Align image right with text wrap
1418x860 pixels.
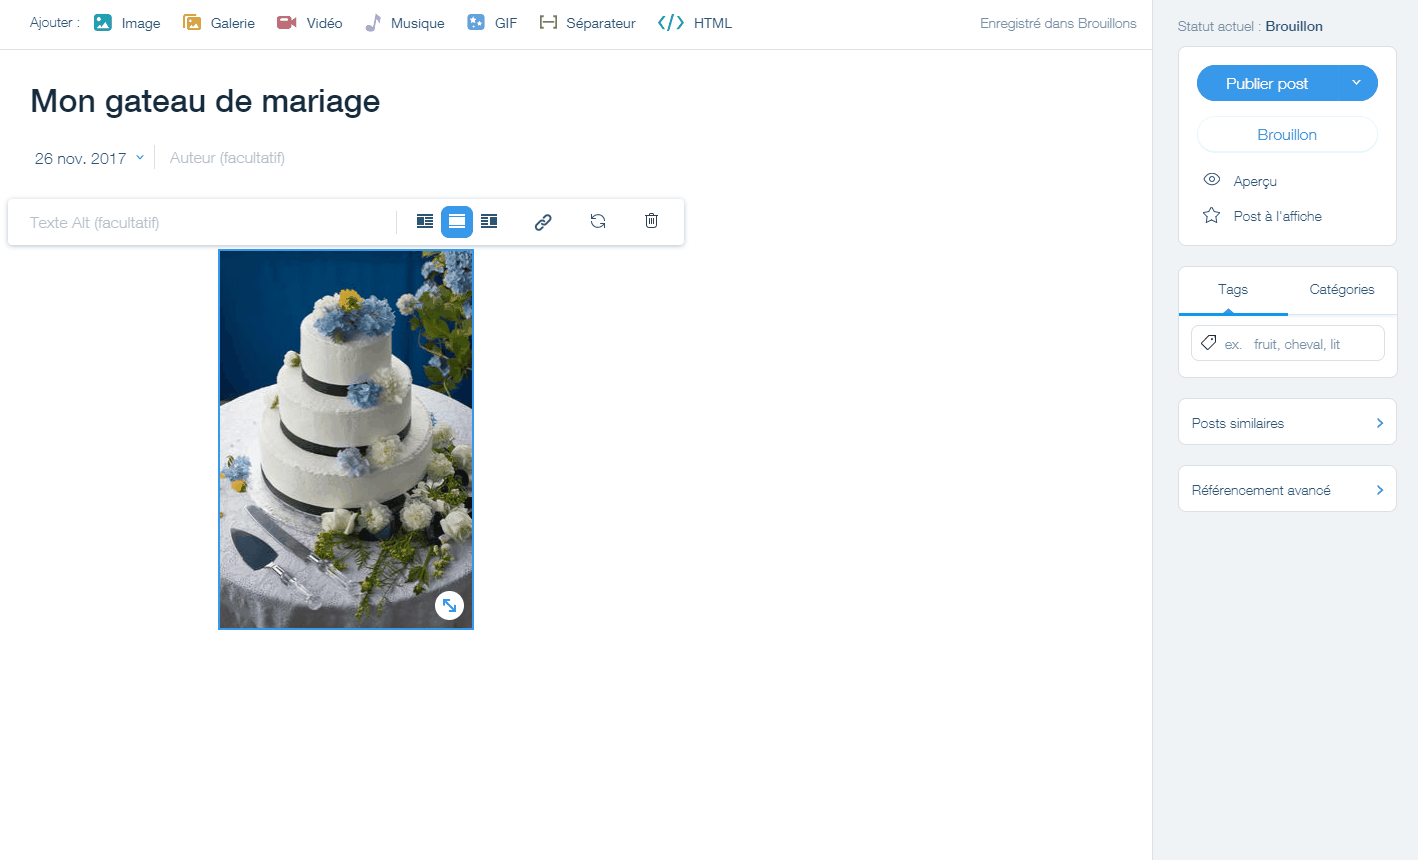[x=489, y=221]
